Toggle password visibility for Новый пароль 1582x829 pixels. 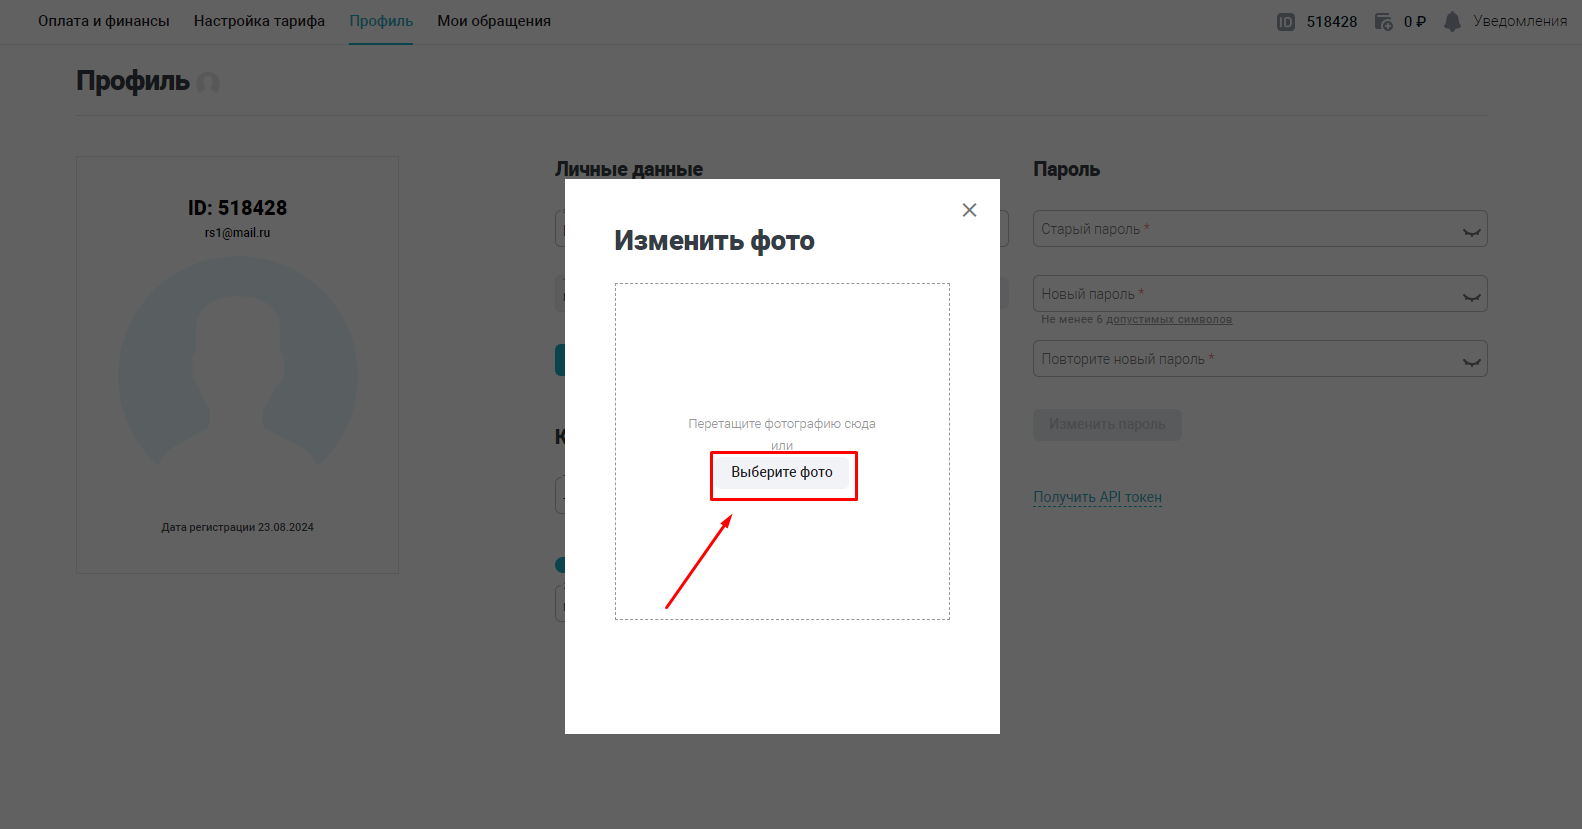[x=1471, y=296]
